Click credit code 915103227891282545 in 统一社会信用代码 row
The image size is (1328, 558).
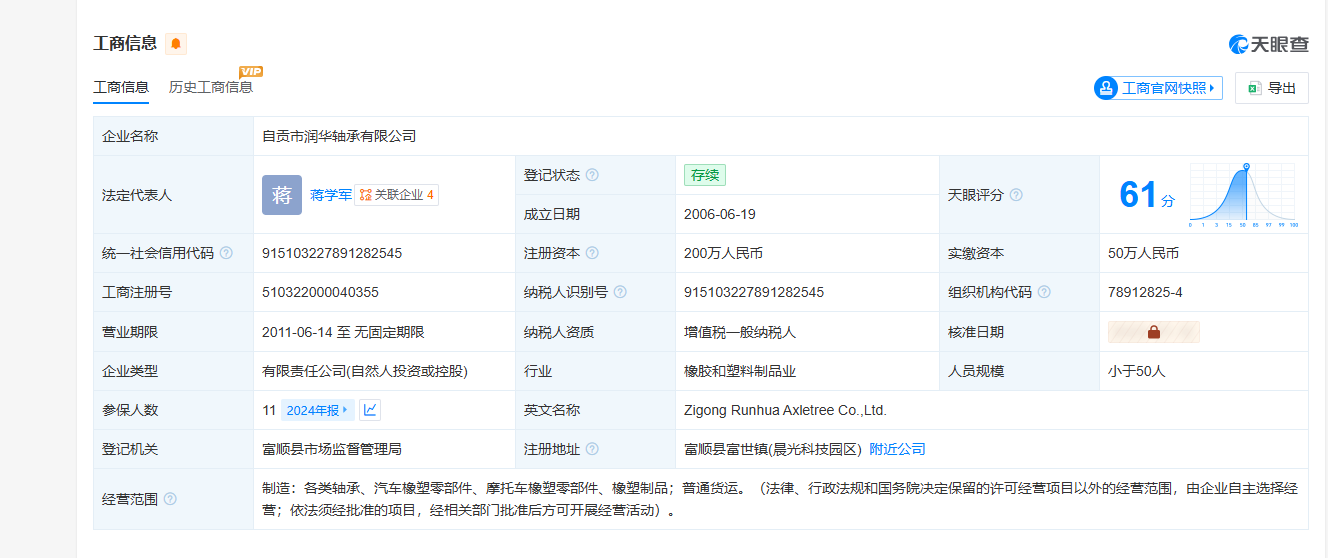coord(332,253)
